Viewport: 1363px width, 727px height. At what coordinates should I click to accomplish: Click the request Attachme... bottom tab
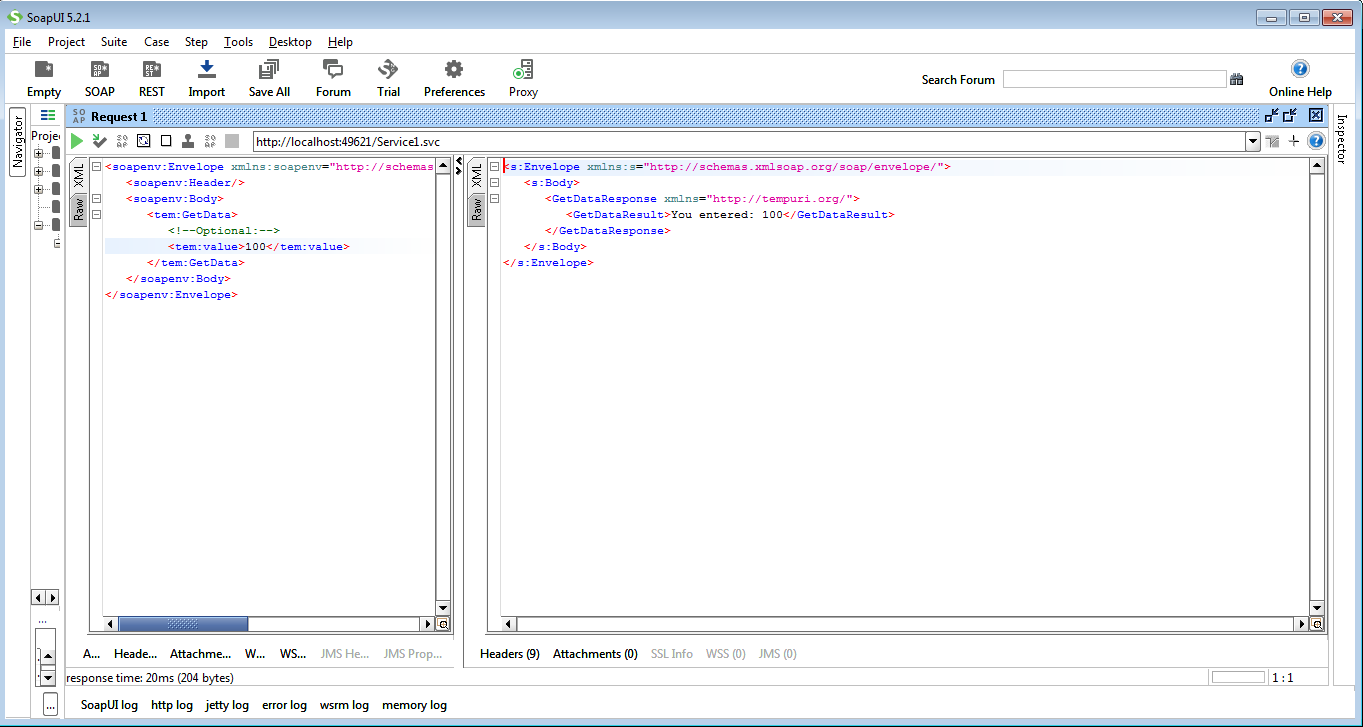200,654
